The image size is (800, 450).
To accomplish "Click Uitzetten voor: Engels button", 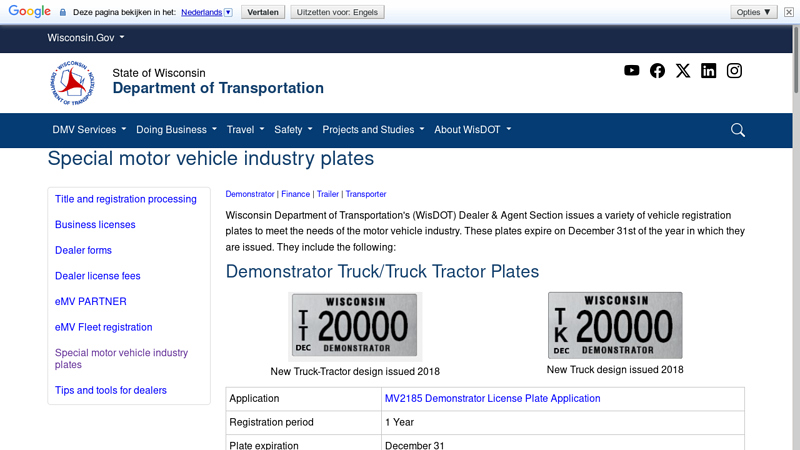I will 337,12.
